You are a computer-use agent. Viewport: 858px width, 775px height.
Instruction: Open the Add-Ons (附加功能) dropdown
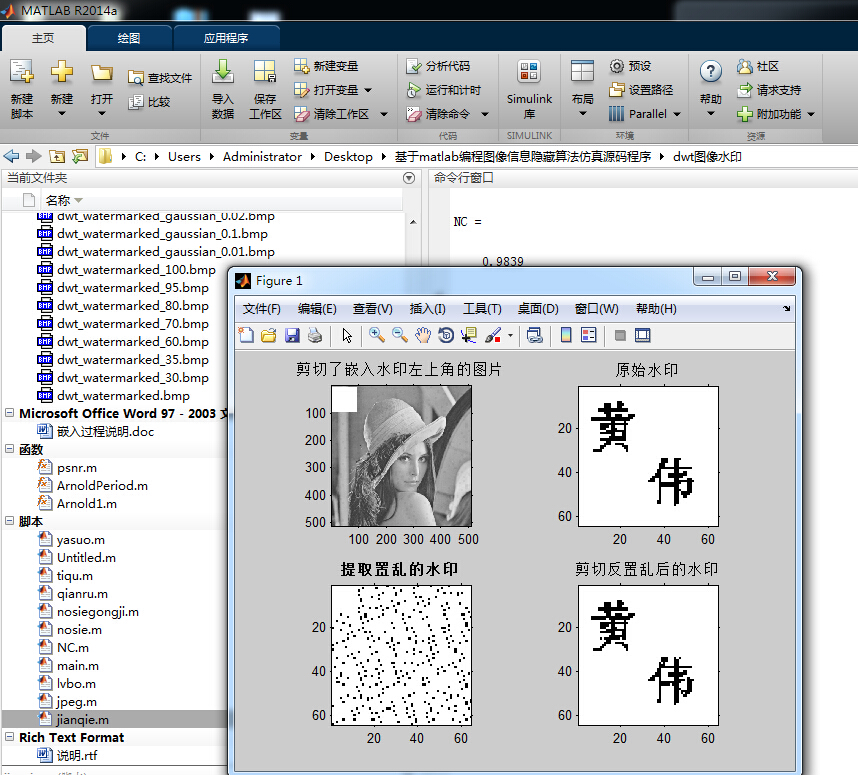(x=811, y=114)
